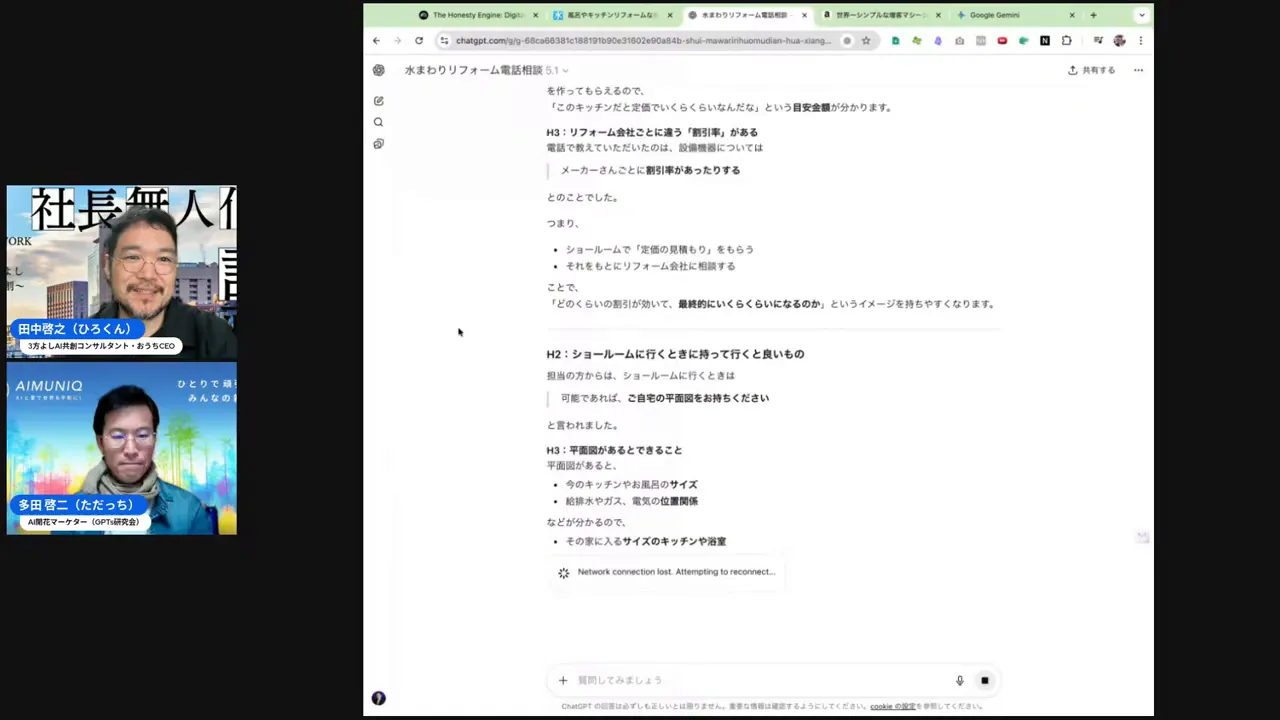
Task: Select the 風呂やキッチンリフォーム tab
Action: pos(610,15)
